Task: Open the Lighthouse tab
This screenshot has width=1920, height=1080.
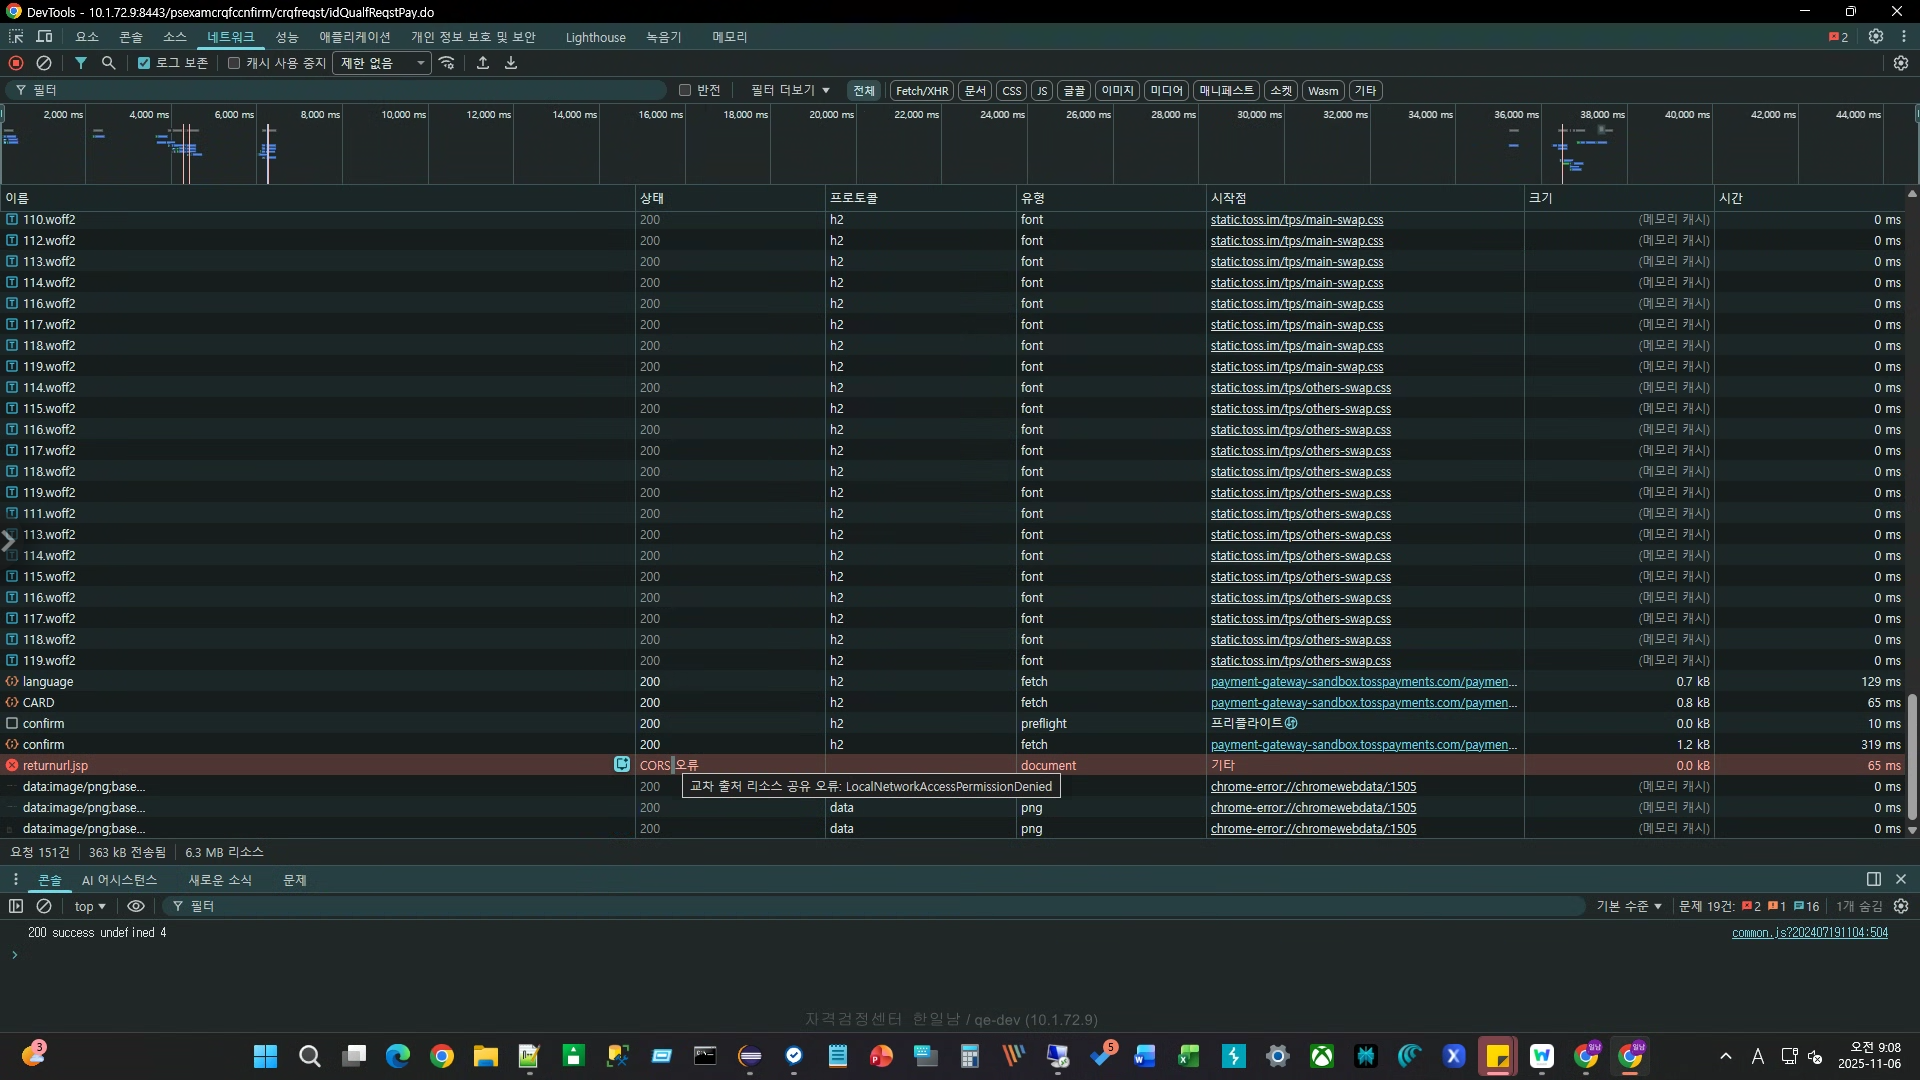Action: click(595, 37)
